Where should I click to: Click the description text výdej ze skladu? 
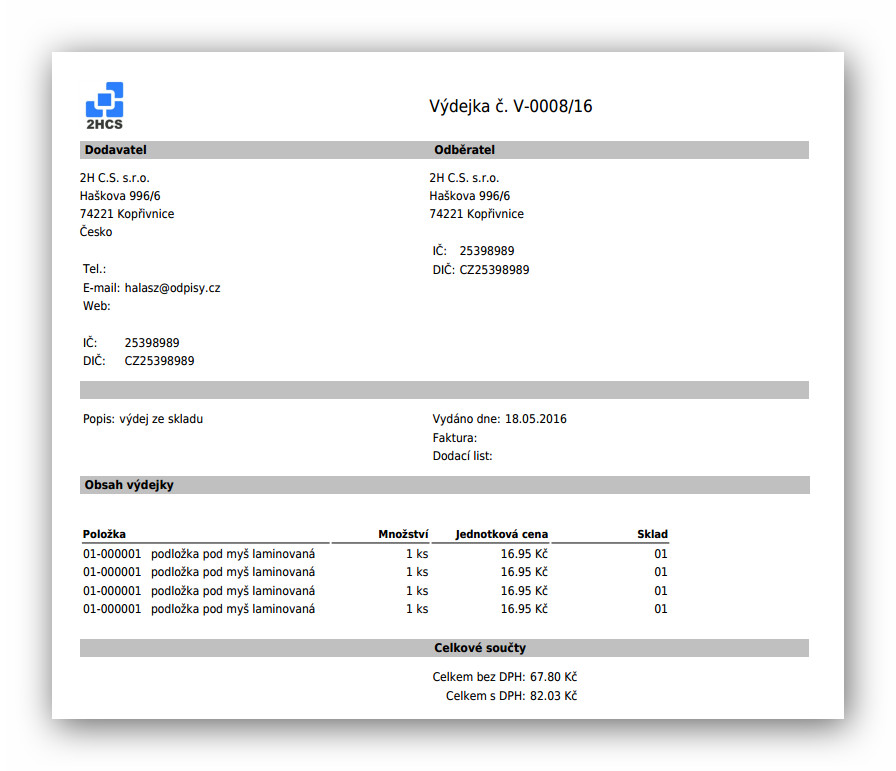(x=161, y=419)
